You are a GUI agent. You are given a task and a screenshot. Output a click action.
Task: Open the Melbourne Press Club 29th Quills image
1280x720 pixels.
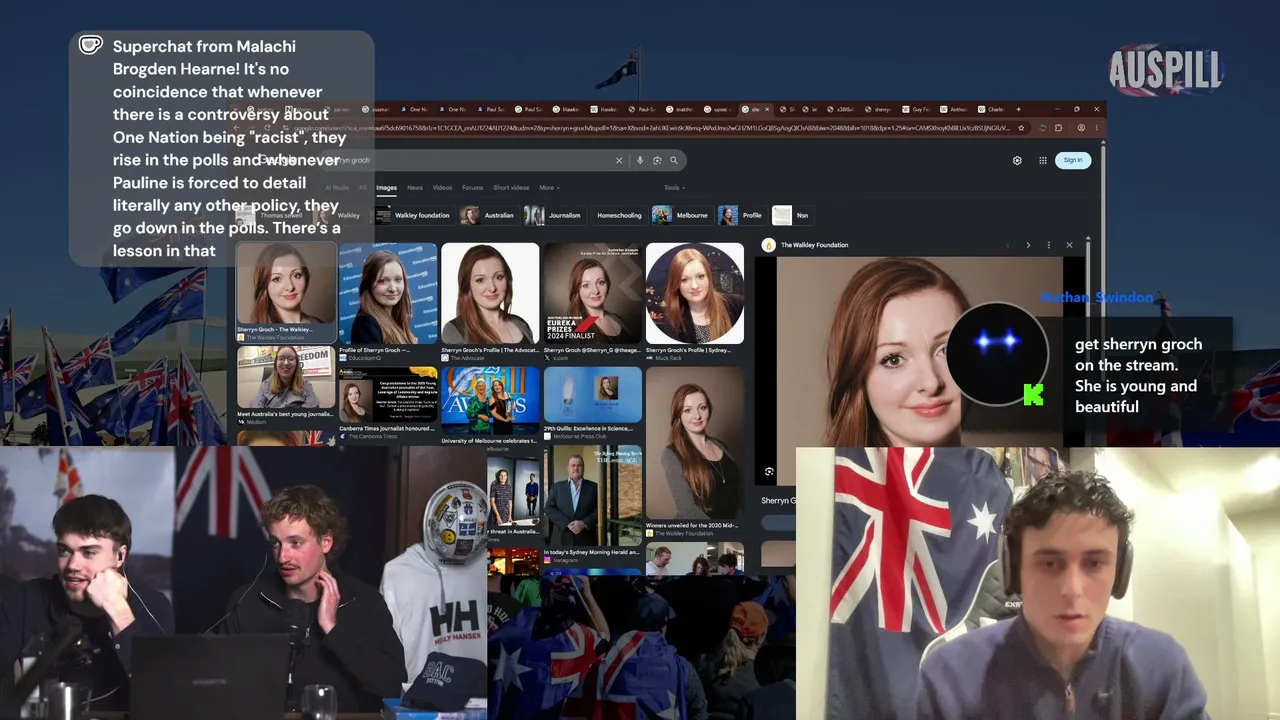pyautogui.click(x=593, y=394)
